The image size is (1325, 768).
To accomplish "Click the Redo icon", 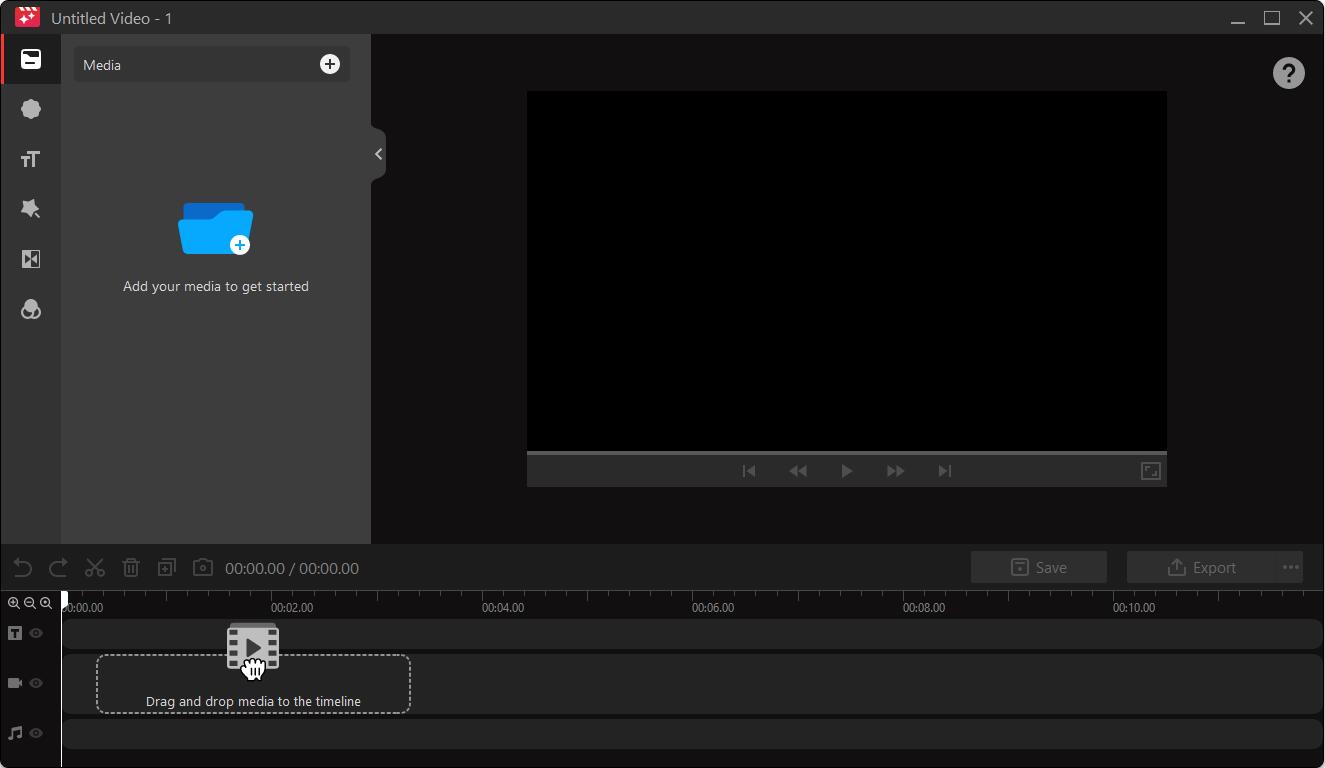I will point(58,568).
